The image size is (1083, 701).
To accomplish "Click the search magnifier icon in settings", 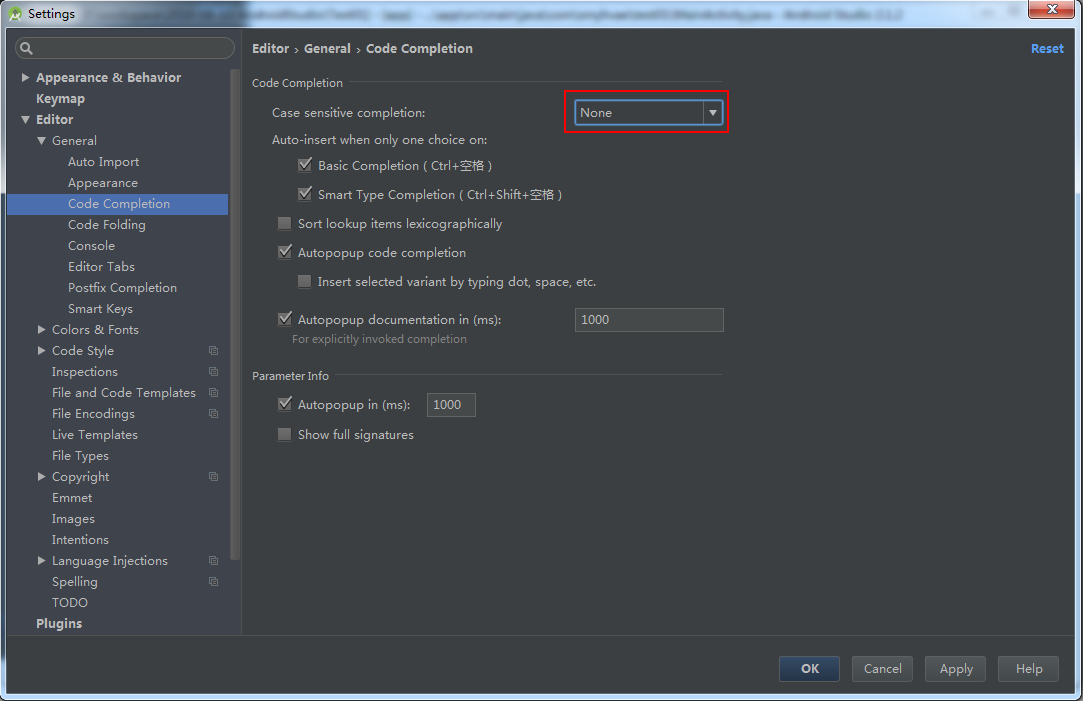I will [x=26, y=48].
